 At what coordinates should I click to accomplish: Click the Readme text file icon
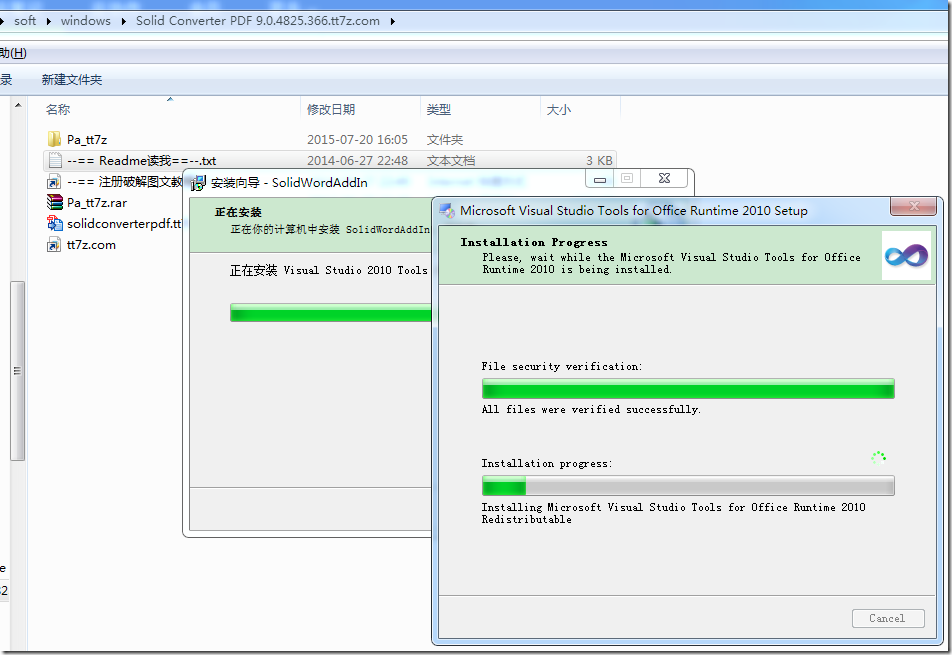[55, 161]
